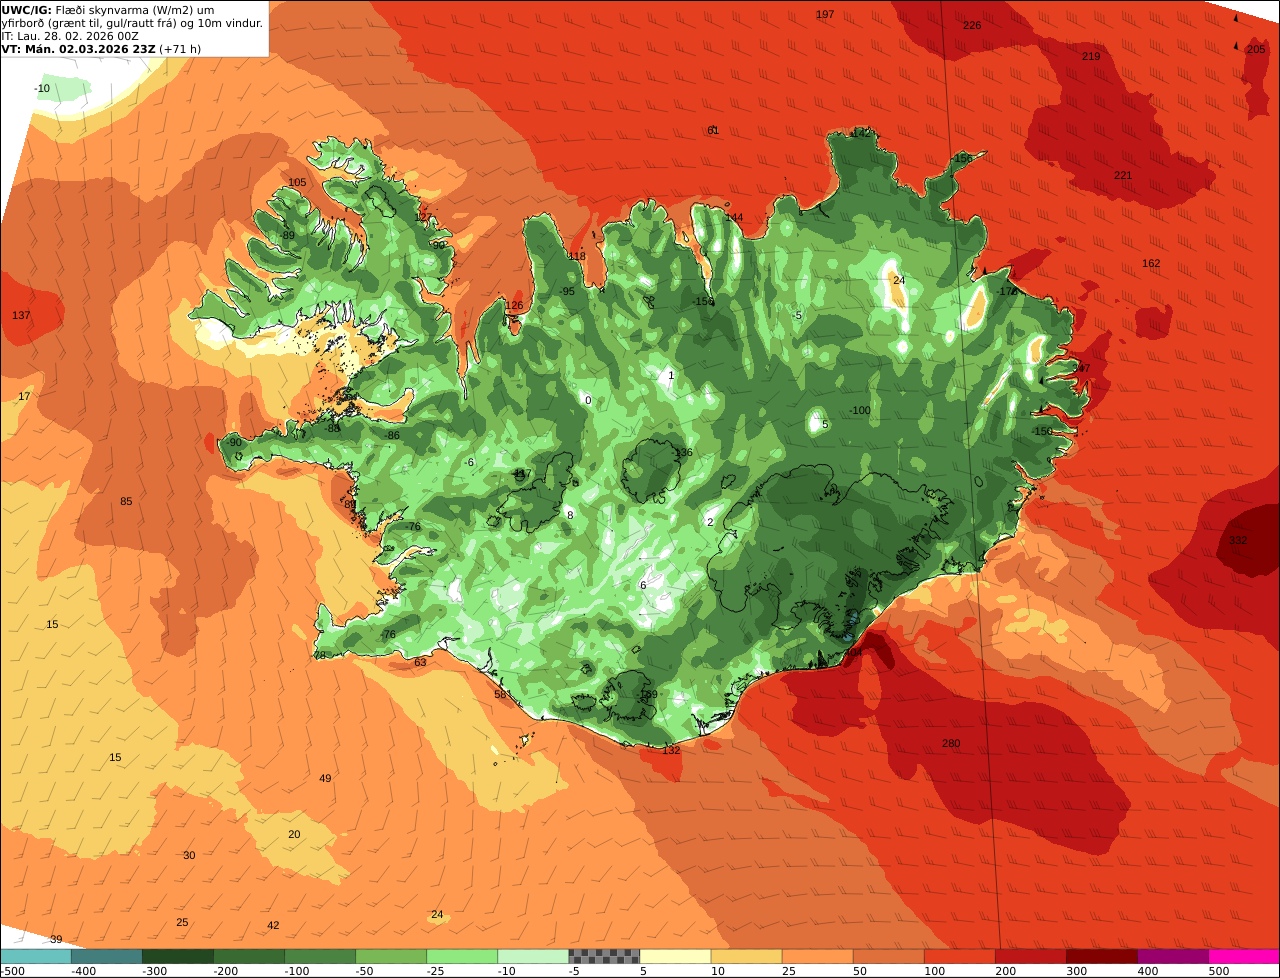
Task: Click the legend swatch between -25 and -10
Action: [461, 956]
